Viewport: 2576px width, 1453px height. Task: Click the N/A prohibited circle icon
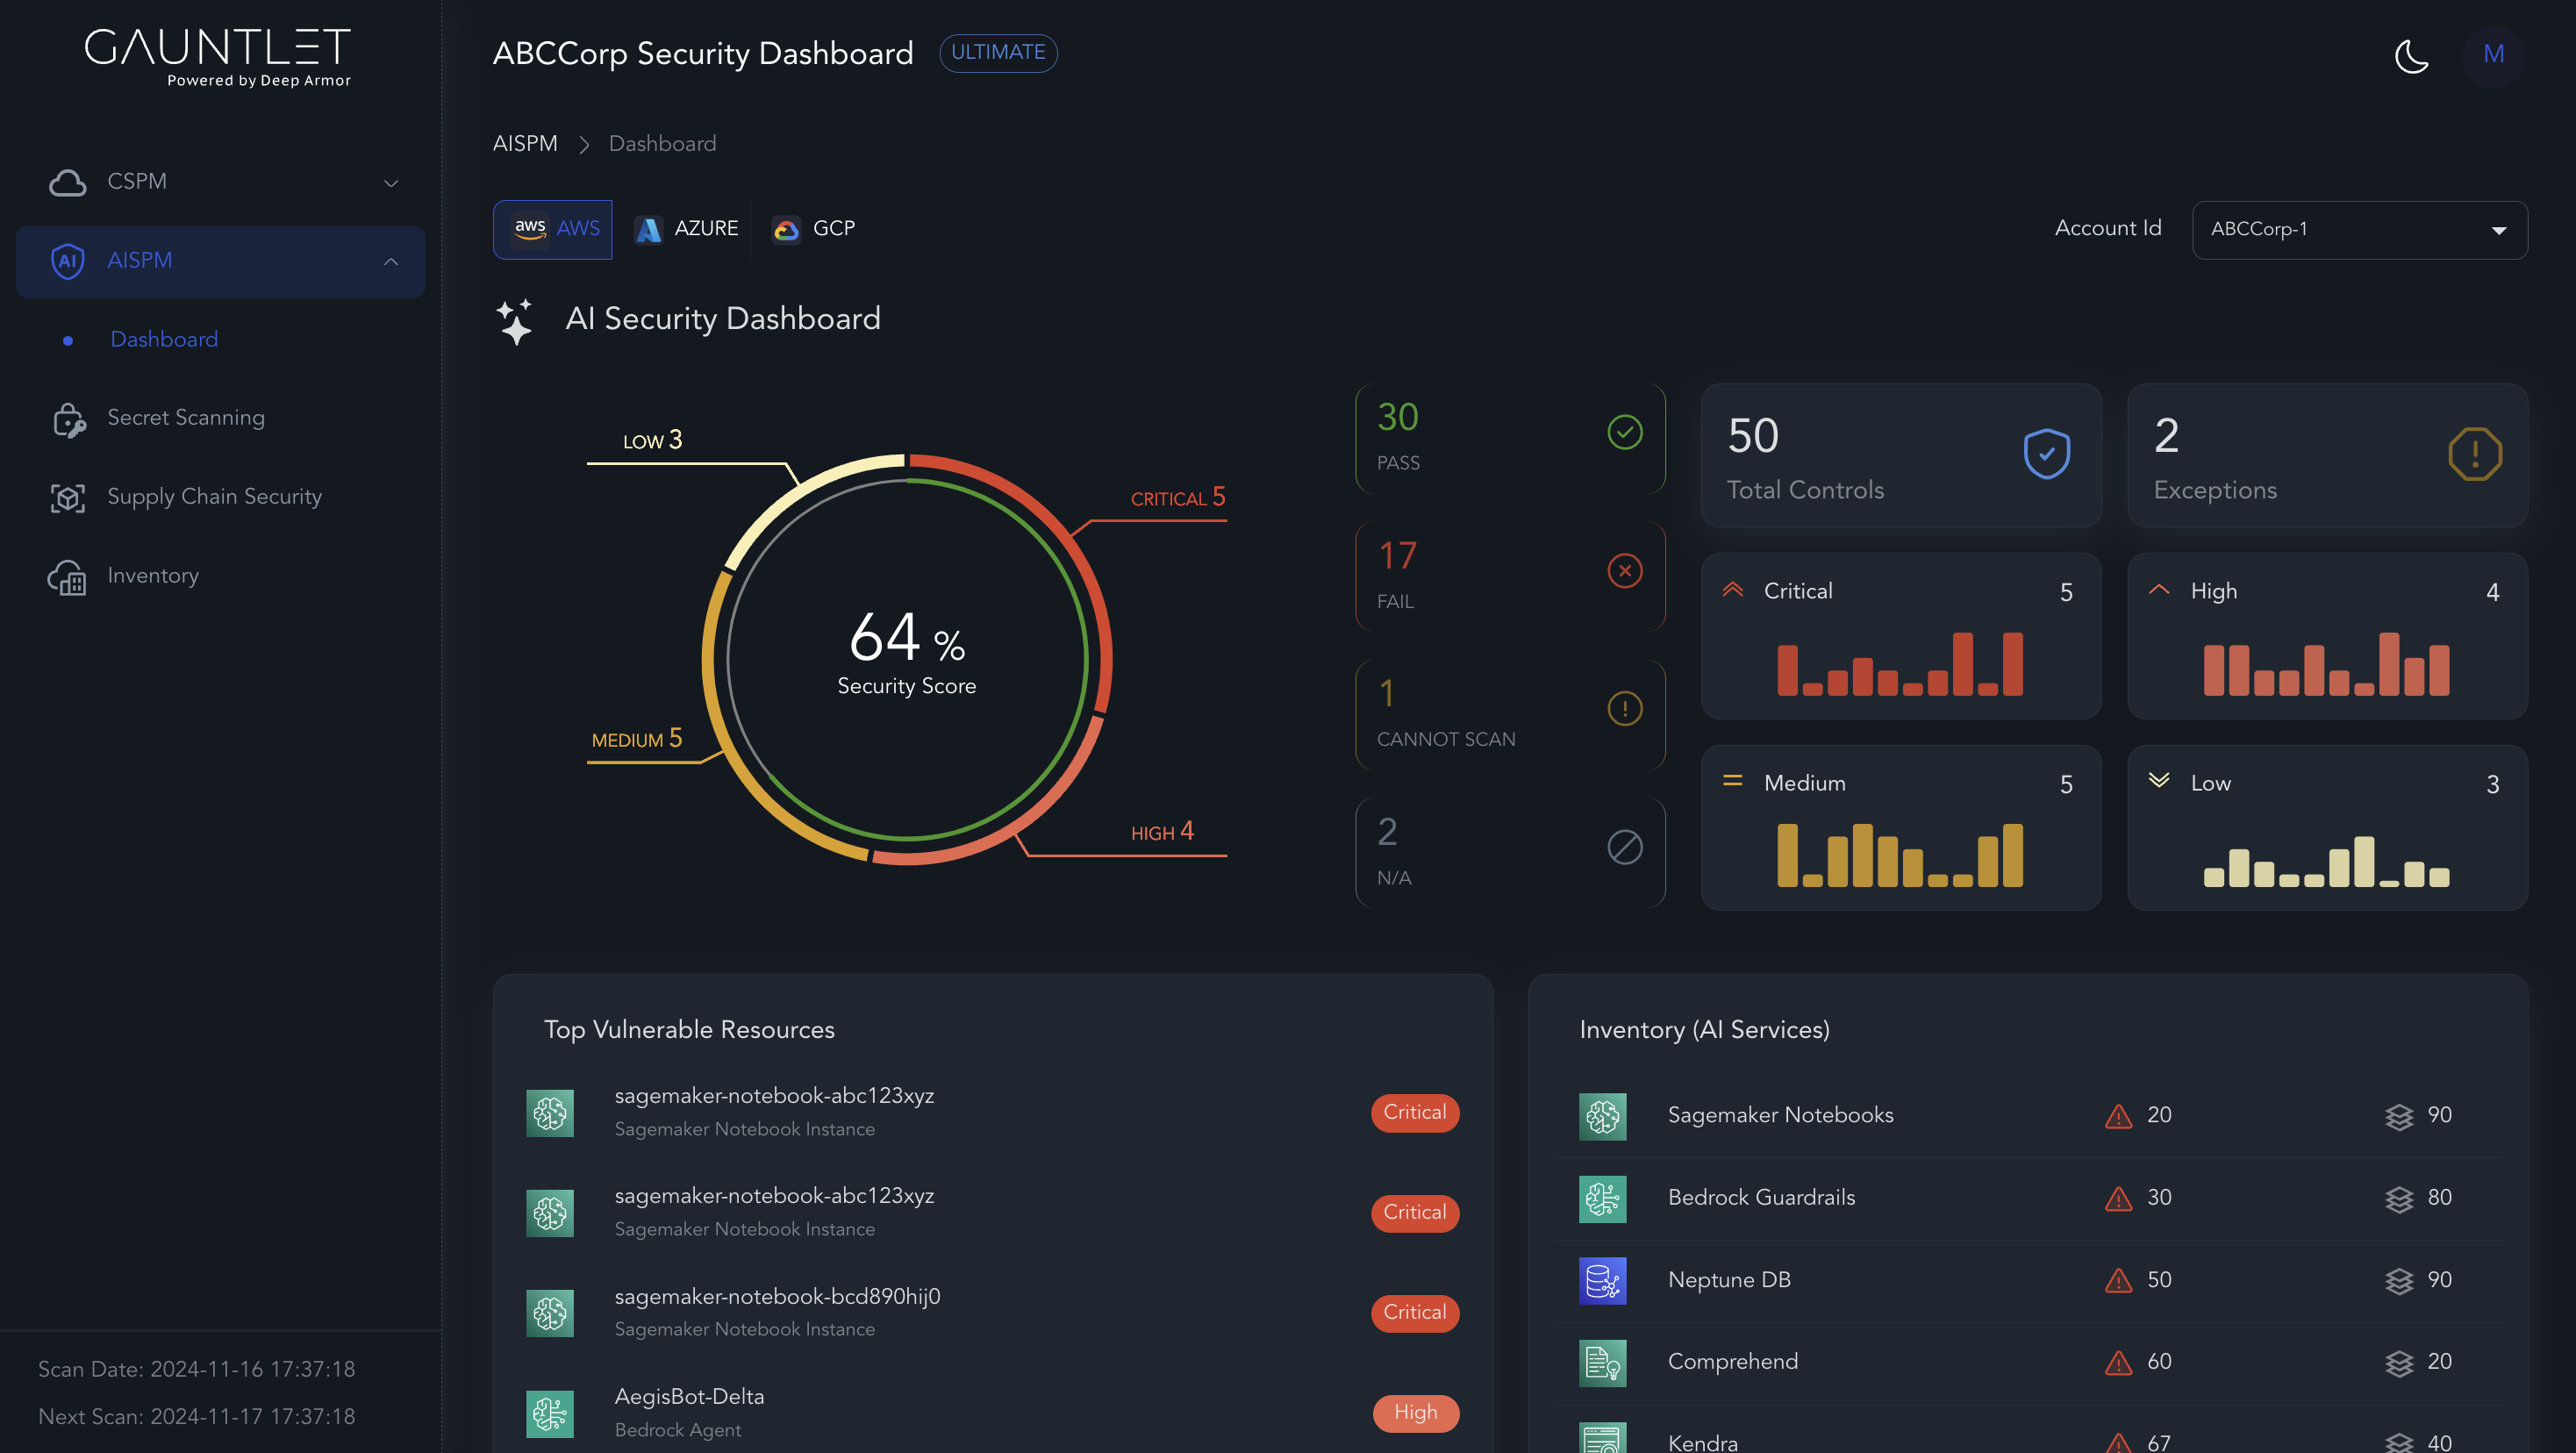click(1624, 847)
